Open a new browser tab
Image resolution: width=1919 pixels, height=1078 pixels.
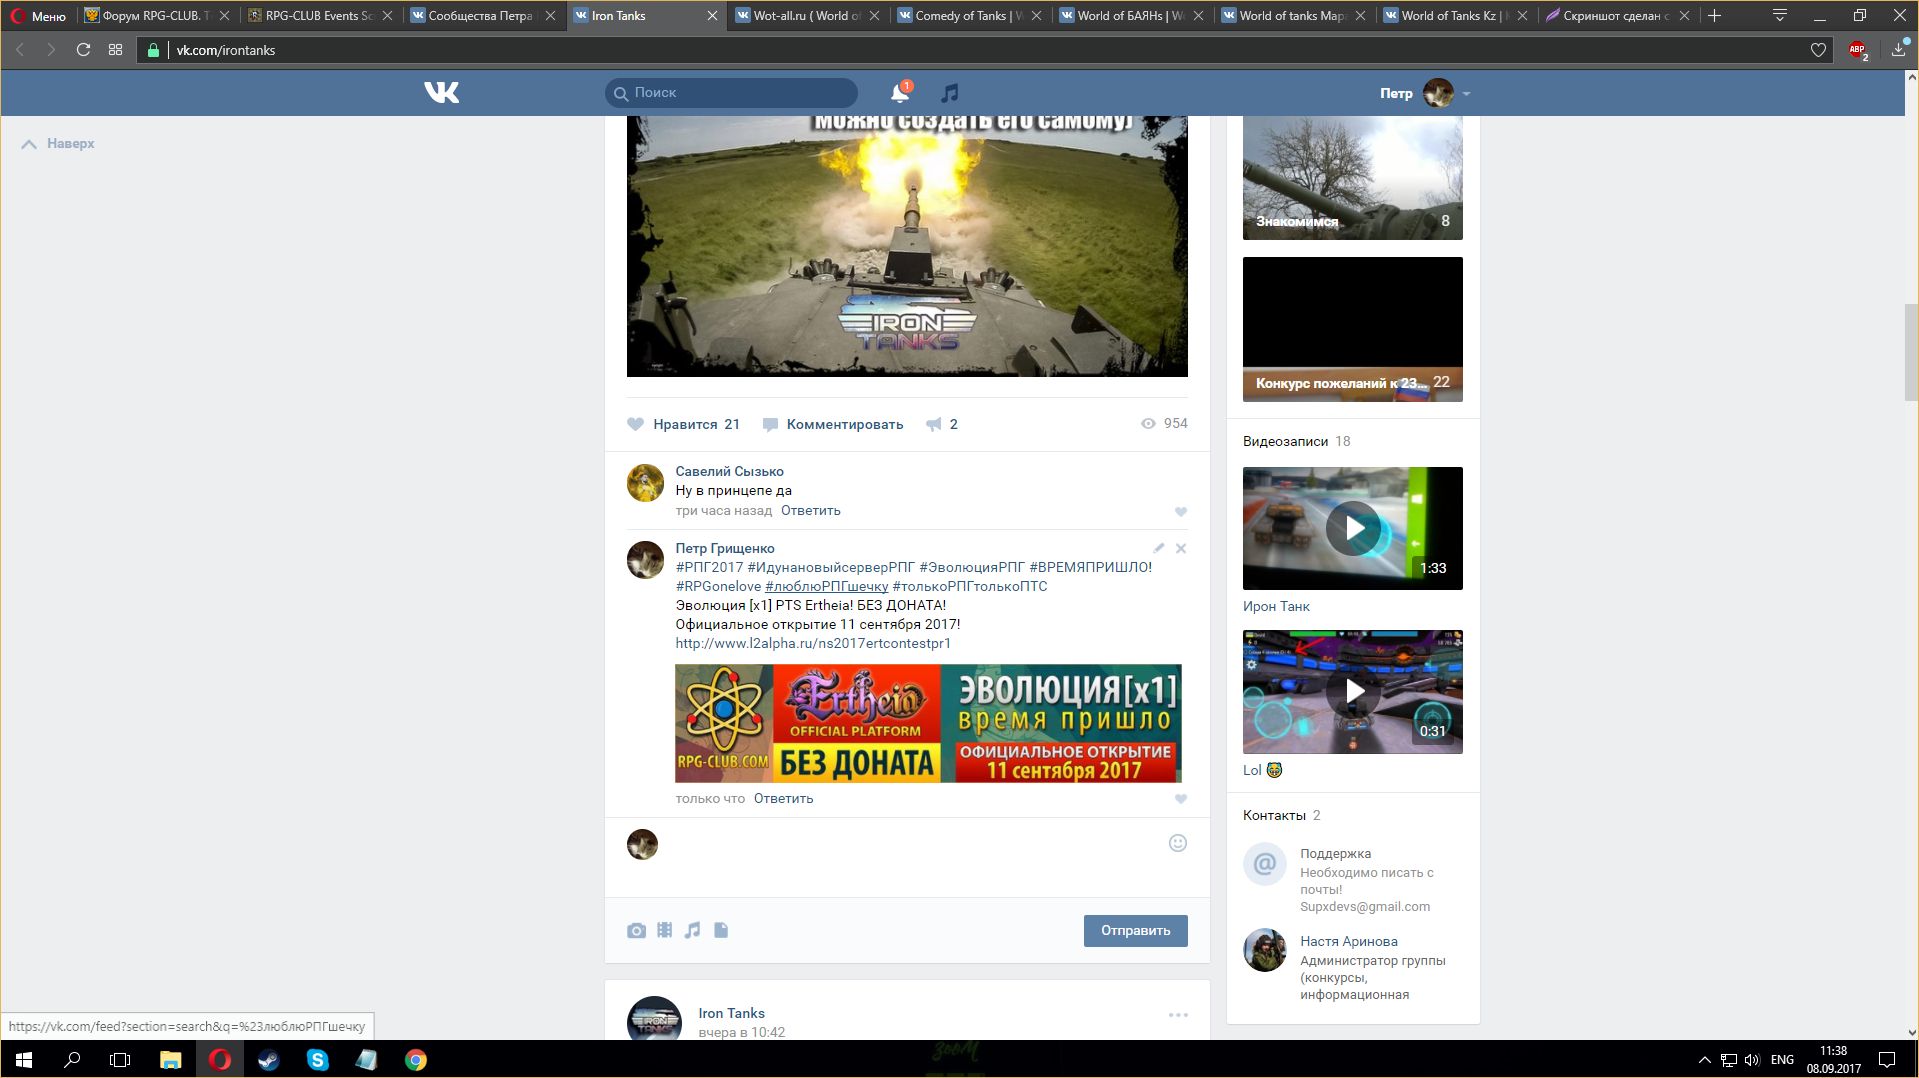(x=1714, y=15)
